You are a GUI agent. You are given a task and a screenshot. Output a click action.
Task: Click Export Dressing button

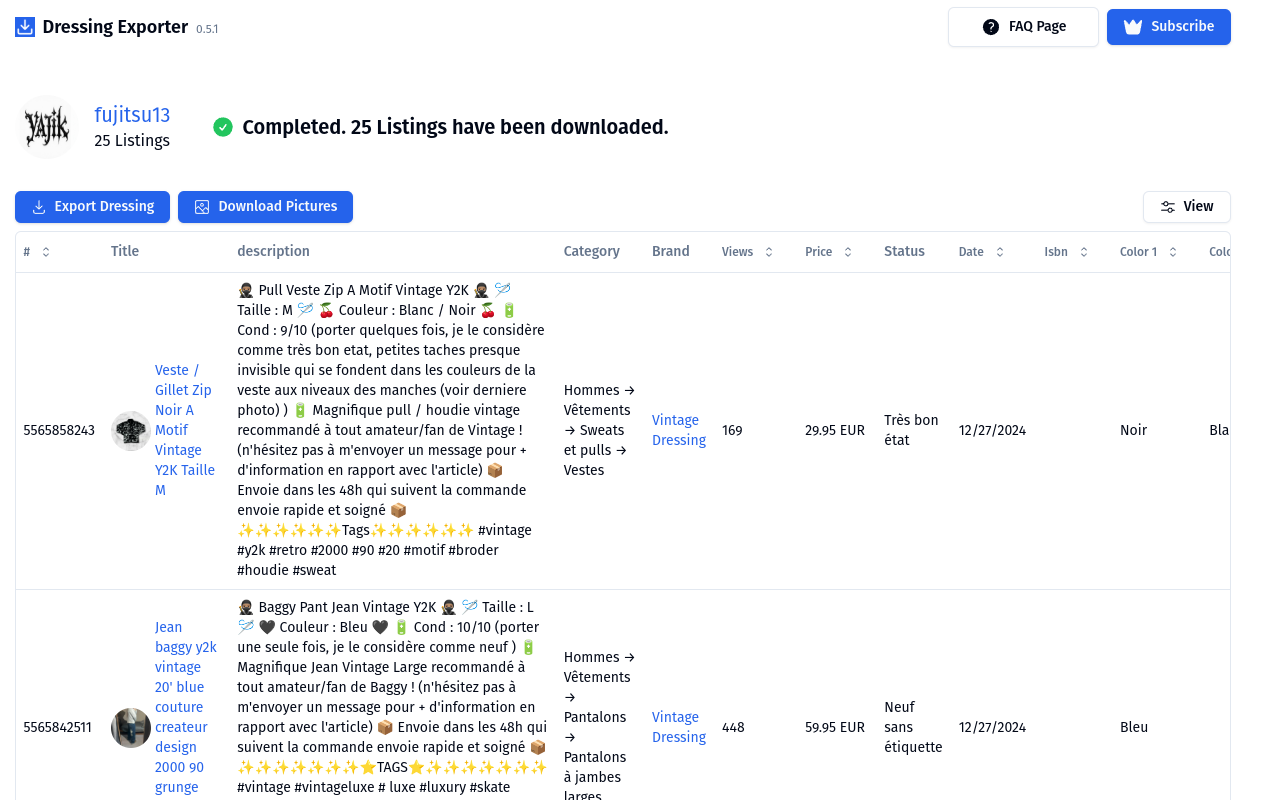(x=92, y=207)
